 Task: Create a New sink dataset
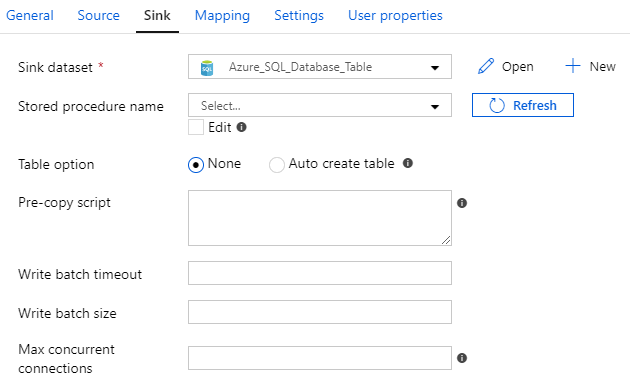602,66
